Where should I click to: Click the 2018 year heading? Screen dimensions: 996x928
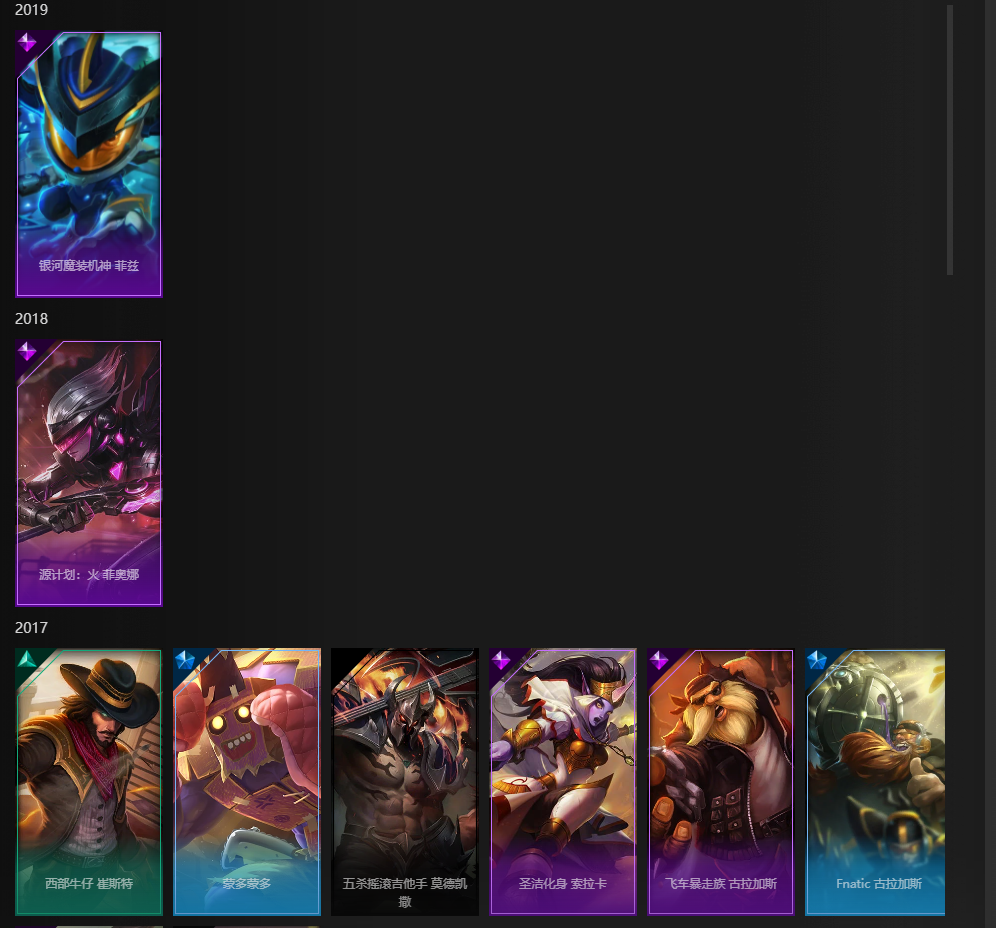31,319
